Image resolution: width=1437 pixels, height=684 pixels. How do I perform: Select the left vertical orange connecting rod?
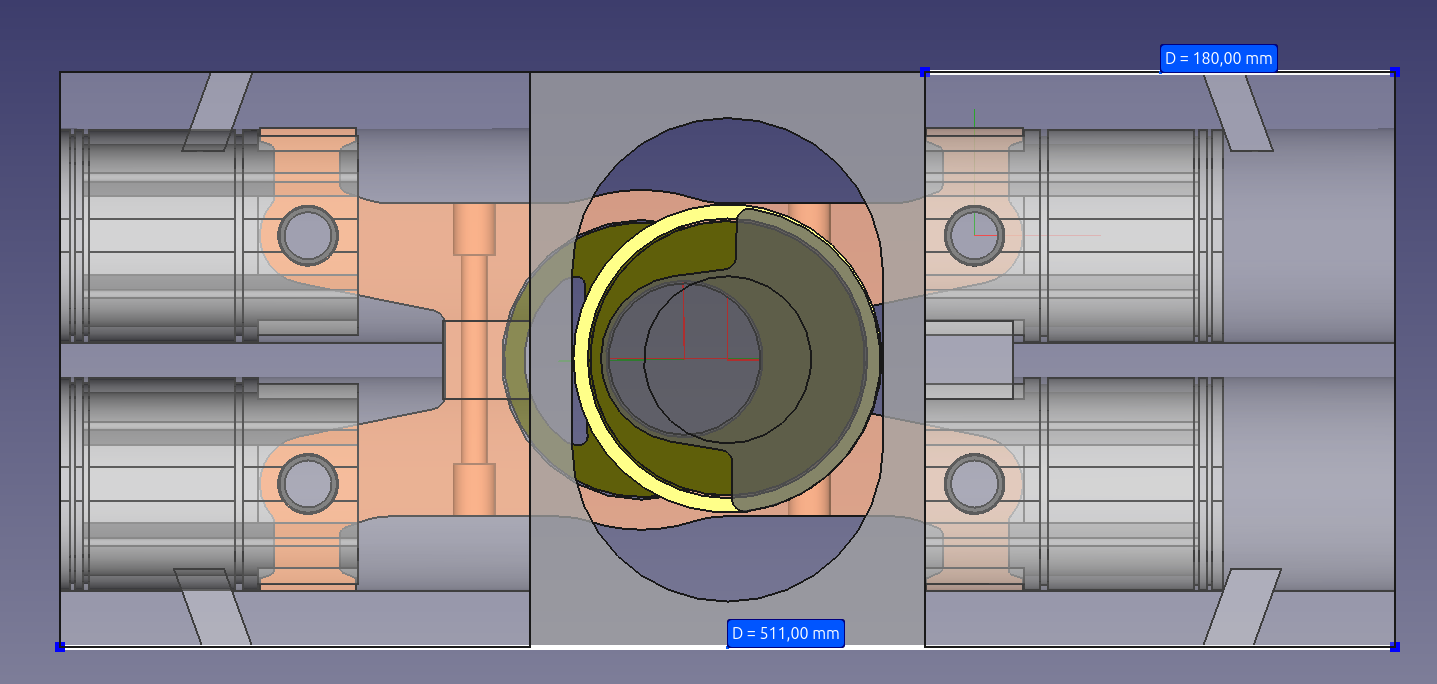474,360
